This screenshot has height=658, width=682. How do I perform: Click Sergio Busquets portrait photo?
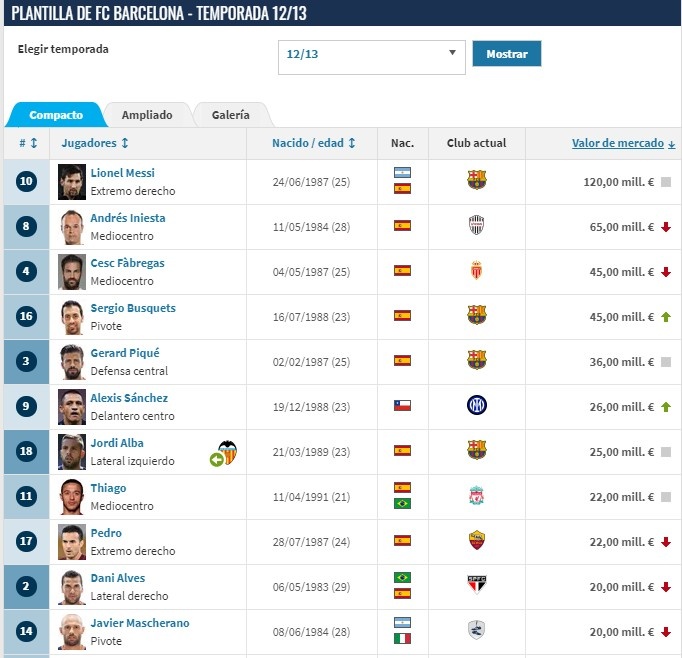[x=72, y=317]
